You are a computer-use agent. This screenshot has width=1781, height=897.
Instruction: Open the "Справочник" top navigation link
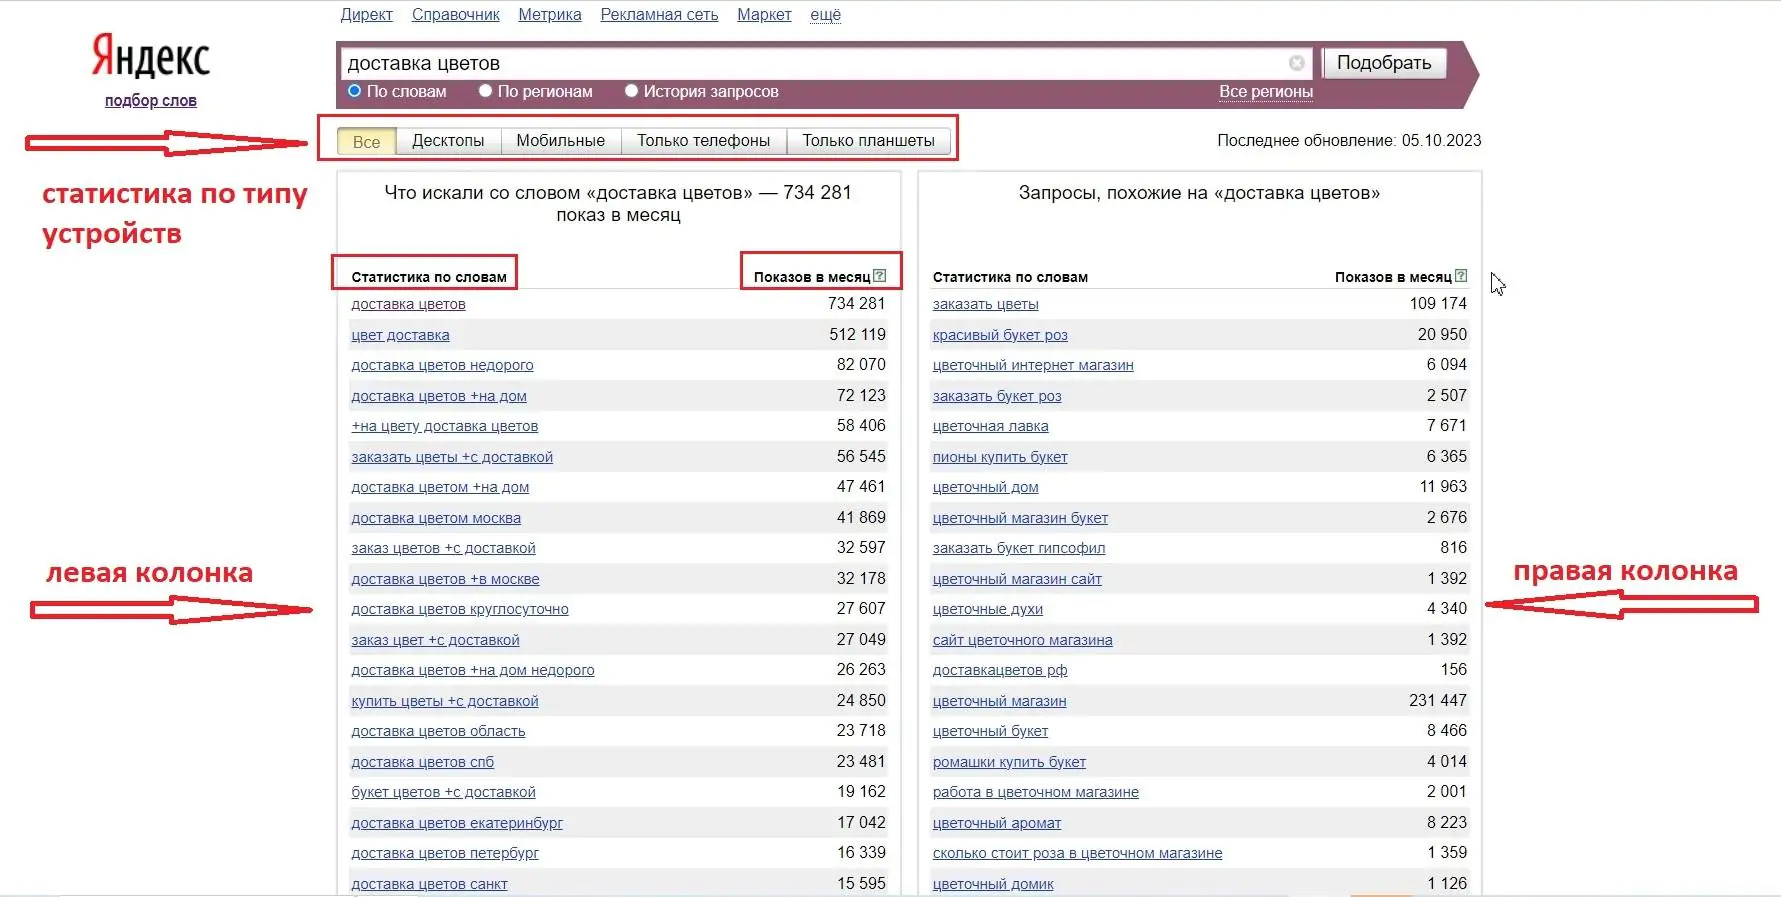pos(456,15)
